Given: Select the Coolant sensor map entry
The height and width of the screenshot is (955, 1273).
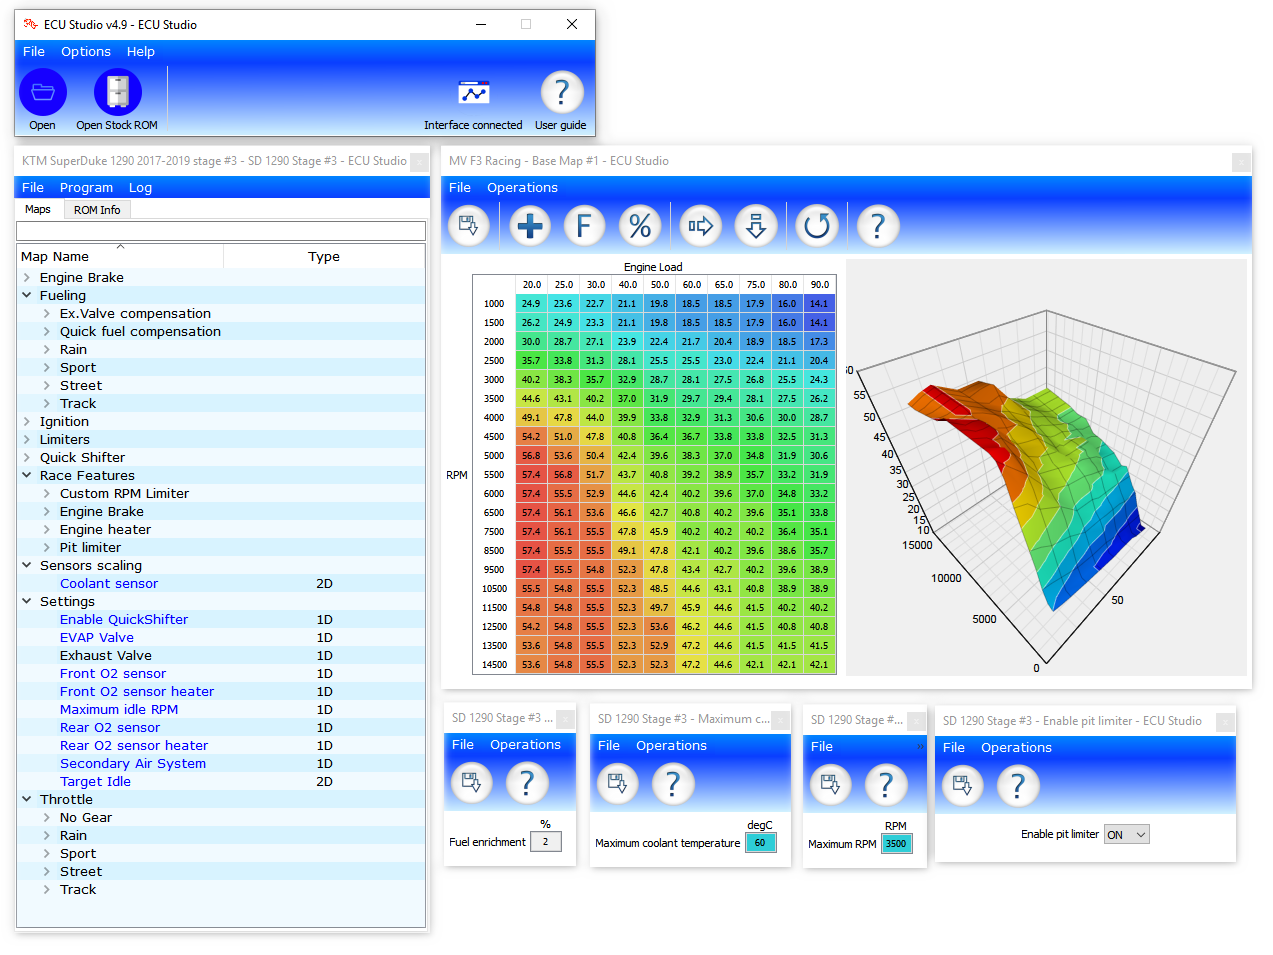Looking at the screenshot, I should coord(109,584).
